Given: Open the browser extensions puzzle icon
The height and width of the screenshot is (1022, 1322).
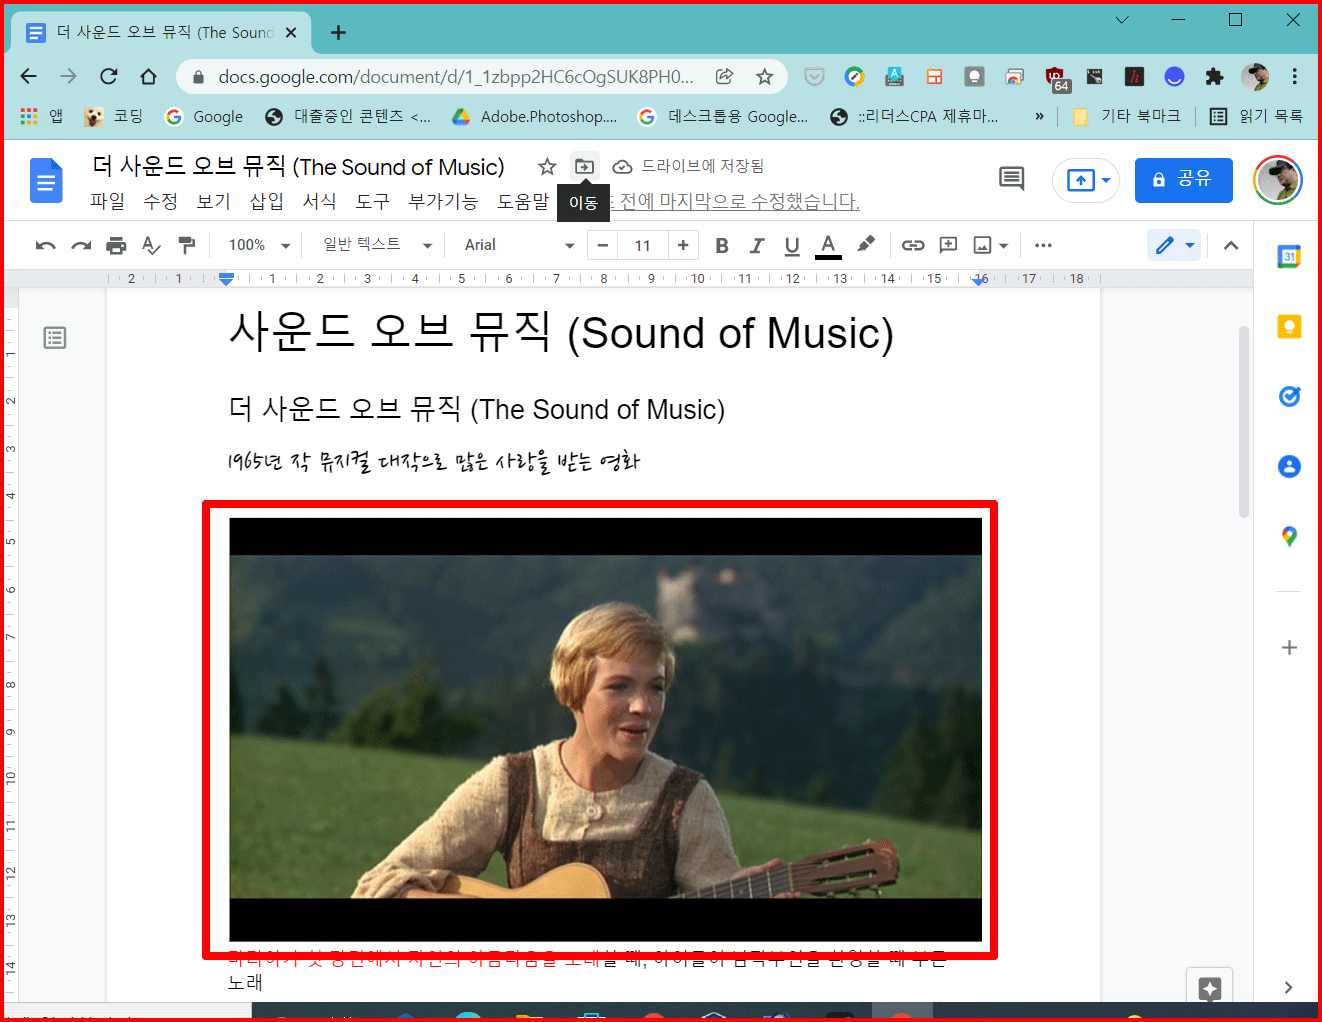Looking at the screenshot, I should pos(1214,77).
